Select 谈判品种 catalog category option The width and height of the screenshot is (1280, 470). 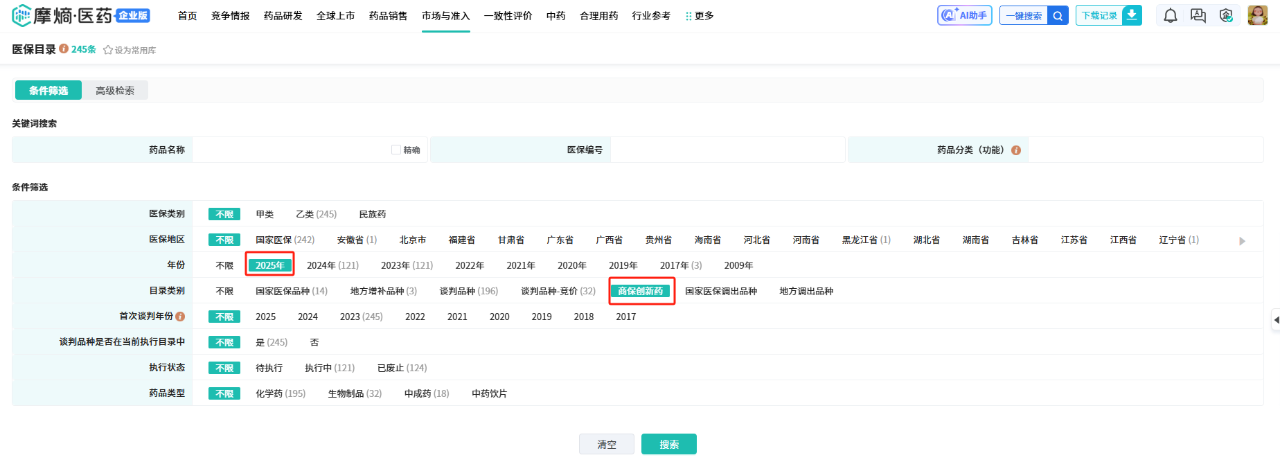point(468,291)
